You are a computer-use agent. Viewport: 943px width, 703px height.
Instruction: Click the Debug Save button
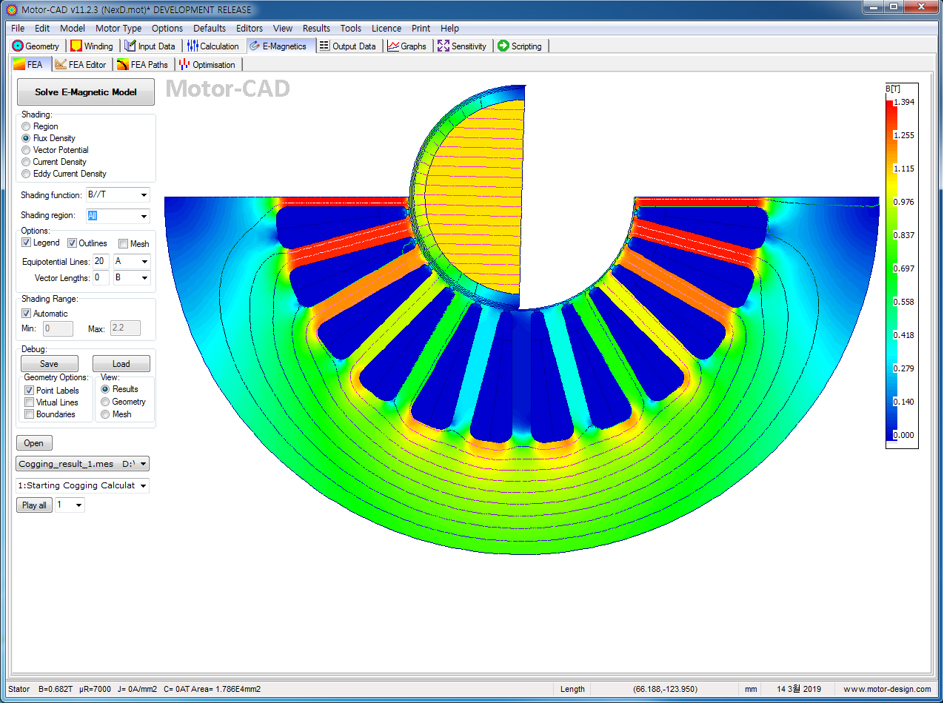(49, 364)
